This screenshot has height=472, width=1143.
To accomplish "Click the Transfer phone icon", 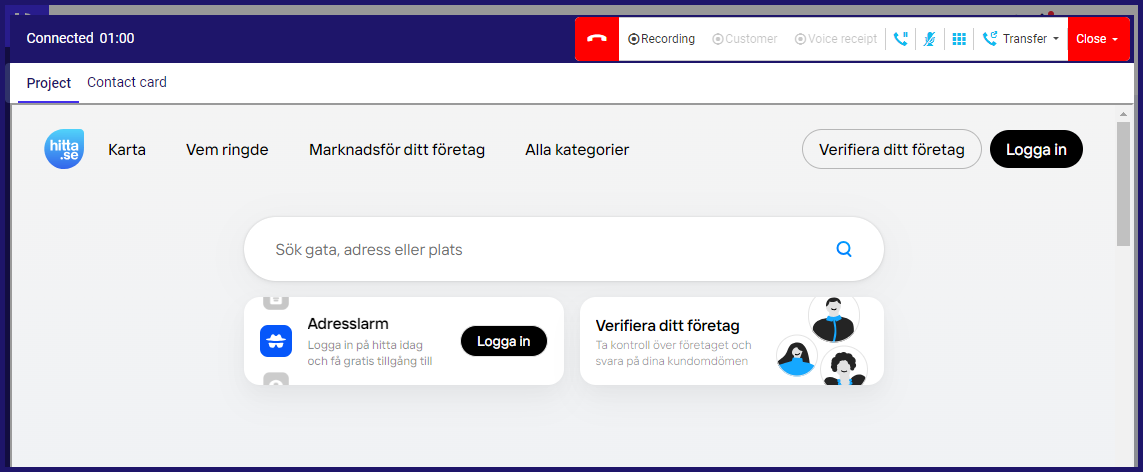I will pos(989,39).
